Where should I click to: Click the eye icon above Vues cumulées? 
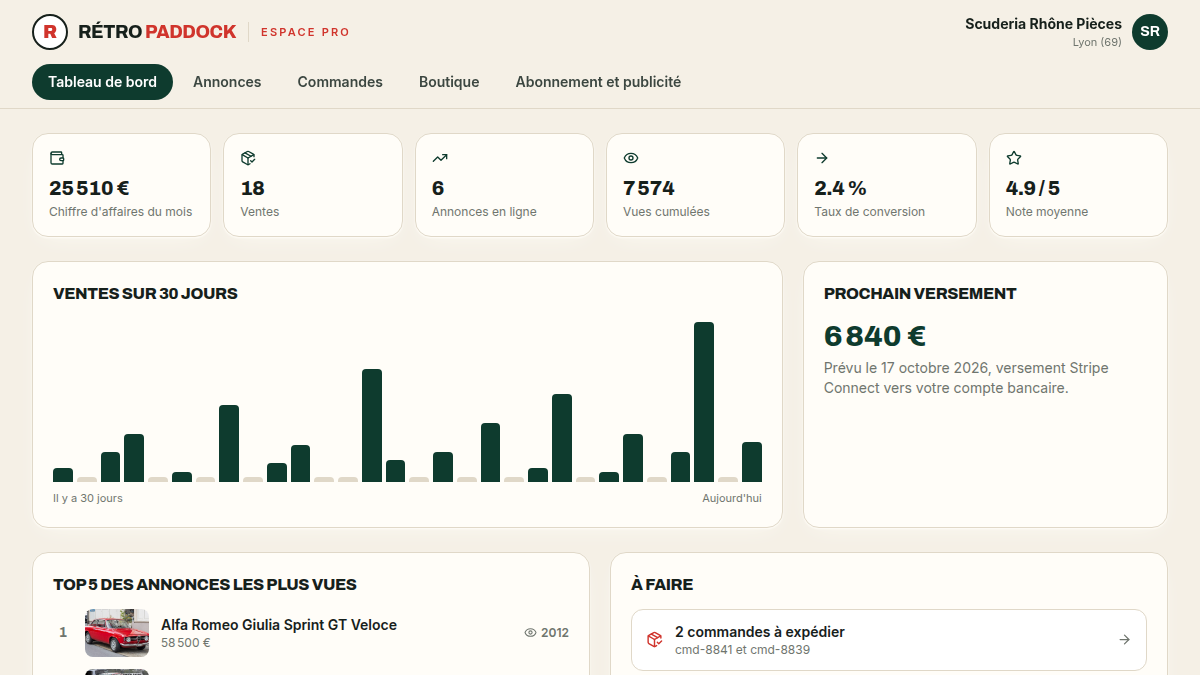[631, 158]
